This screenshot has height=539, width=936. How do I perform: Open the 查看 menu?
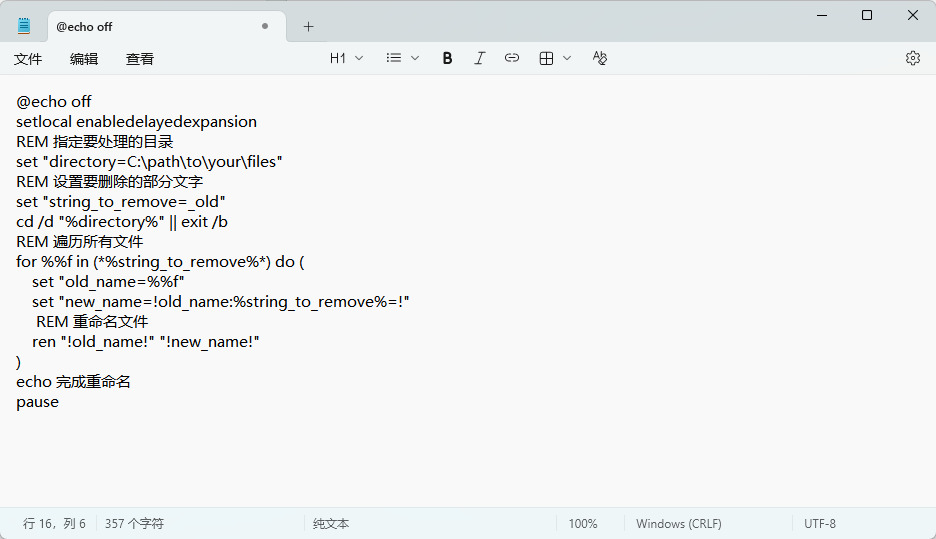click(140, 59)
